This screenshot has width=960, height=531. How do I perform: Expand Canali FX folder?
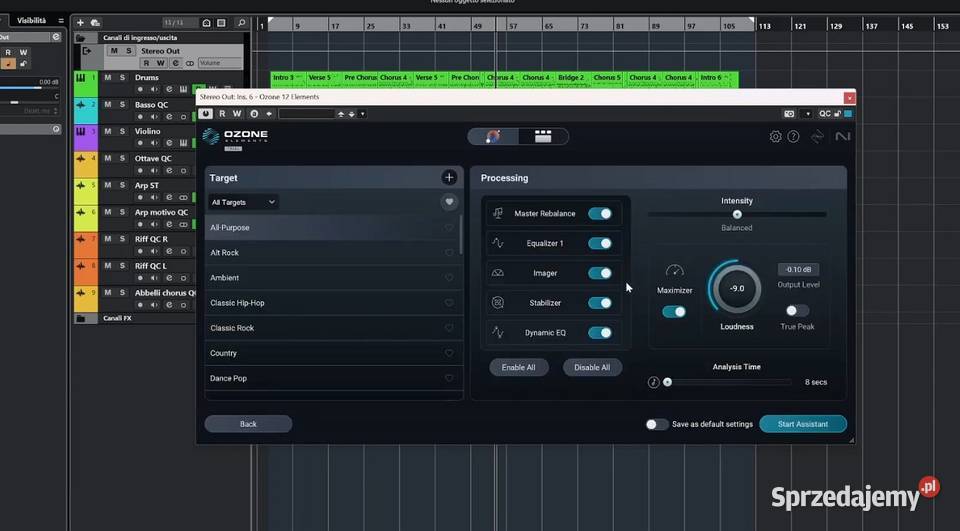tap(80, 318)
